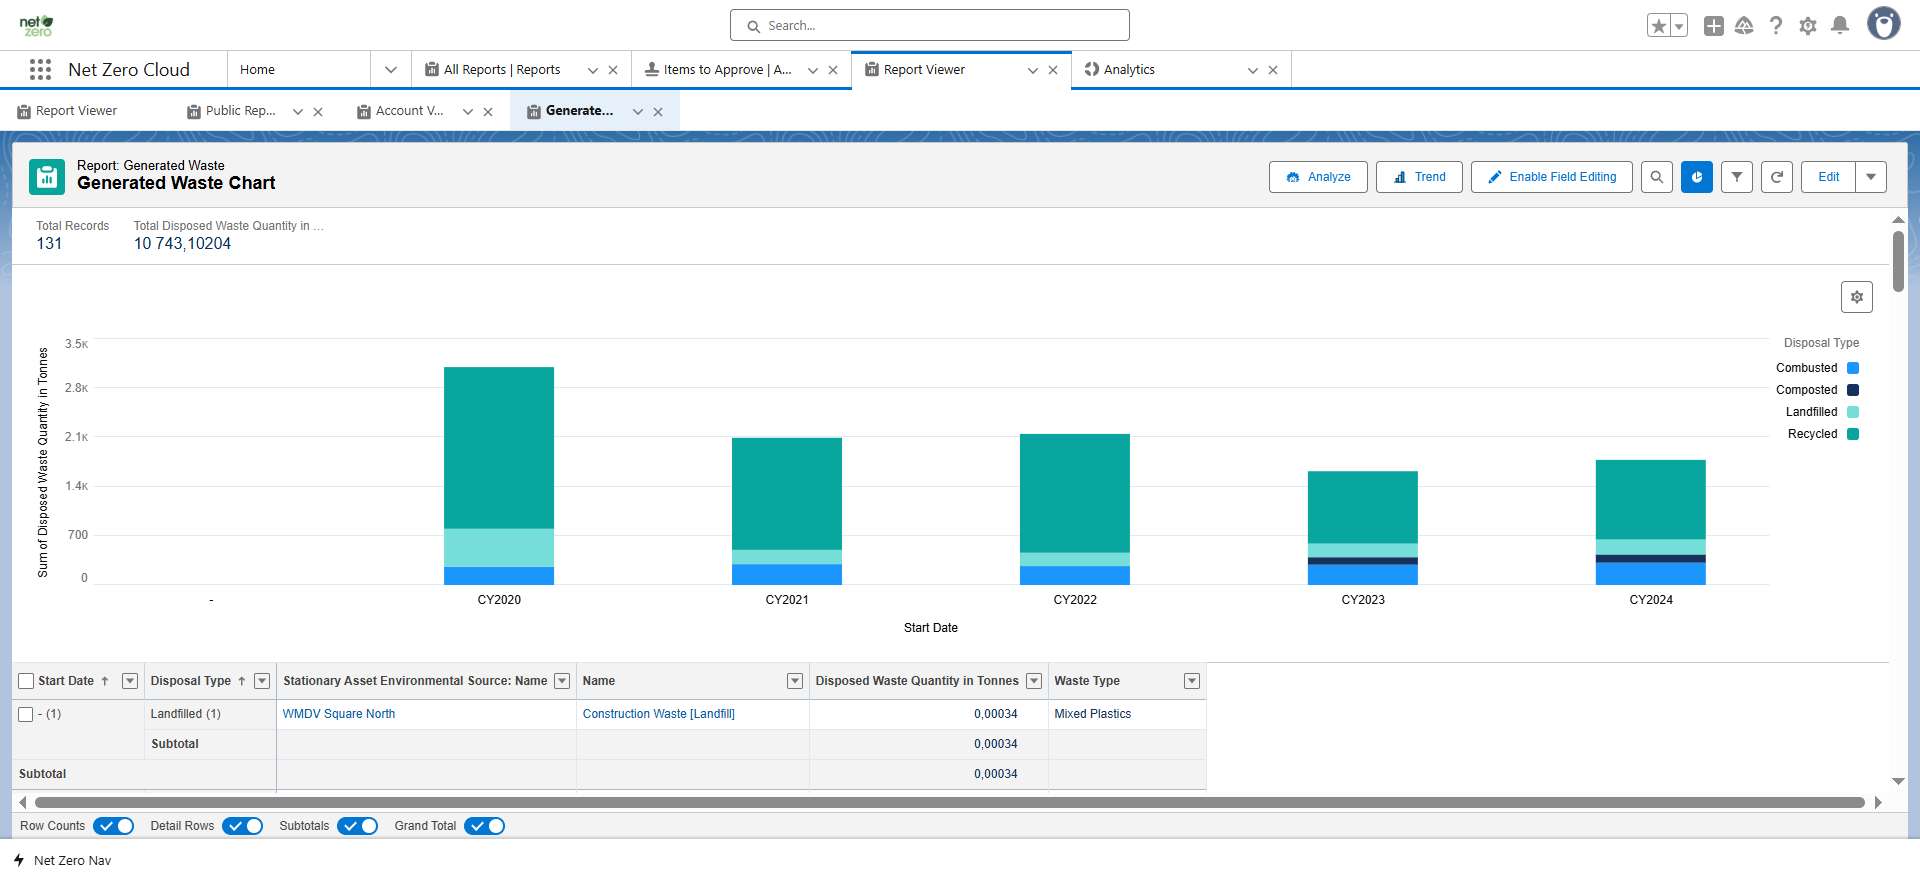The image size is (1920, 877).
Task: Click Enable Field Editing button
Action: [x=1552, y=177]
